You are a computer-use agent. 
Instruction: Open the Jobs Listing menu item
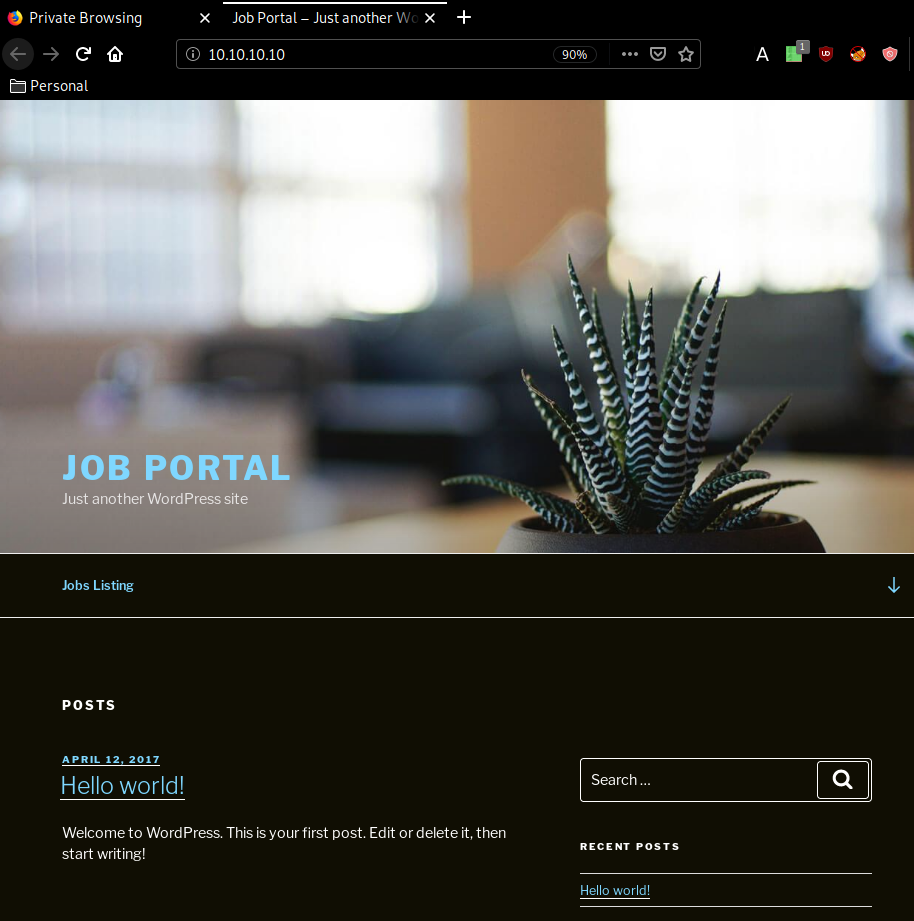98,585
